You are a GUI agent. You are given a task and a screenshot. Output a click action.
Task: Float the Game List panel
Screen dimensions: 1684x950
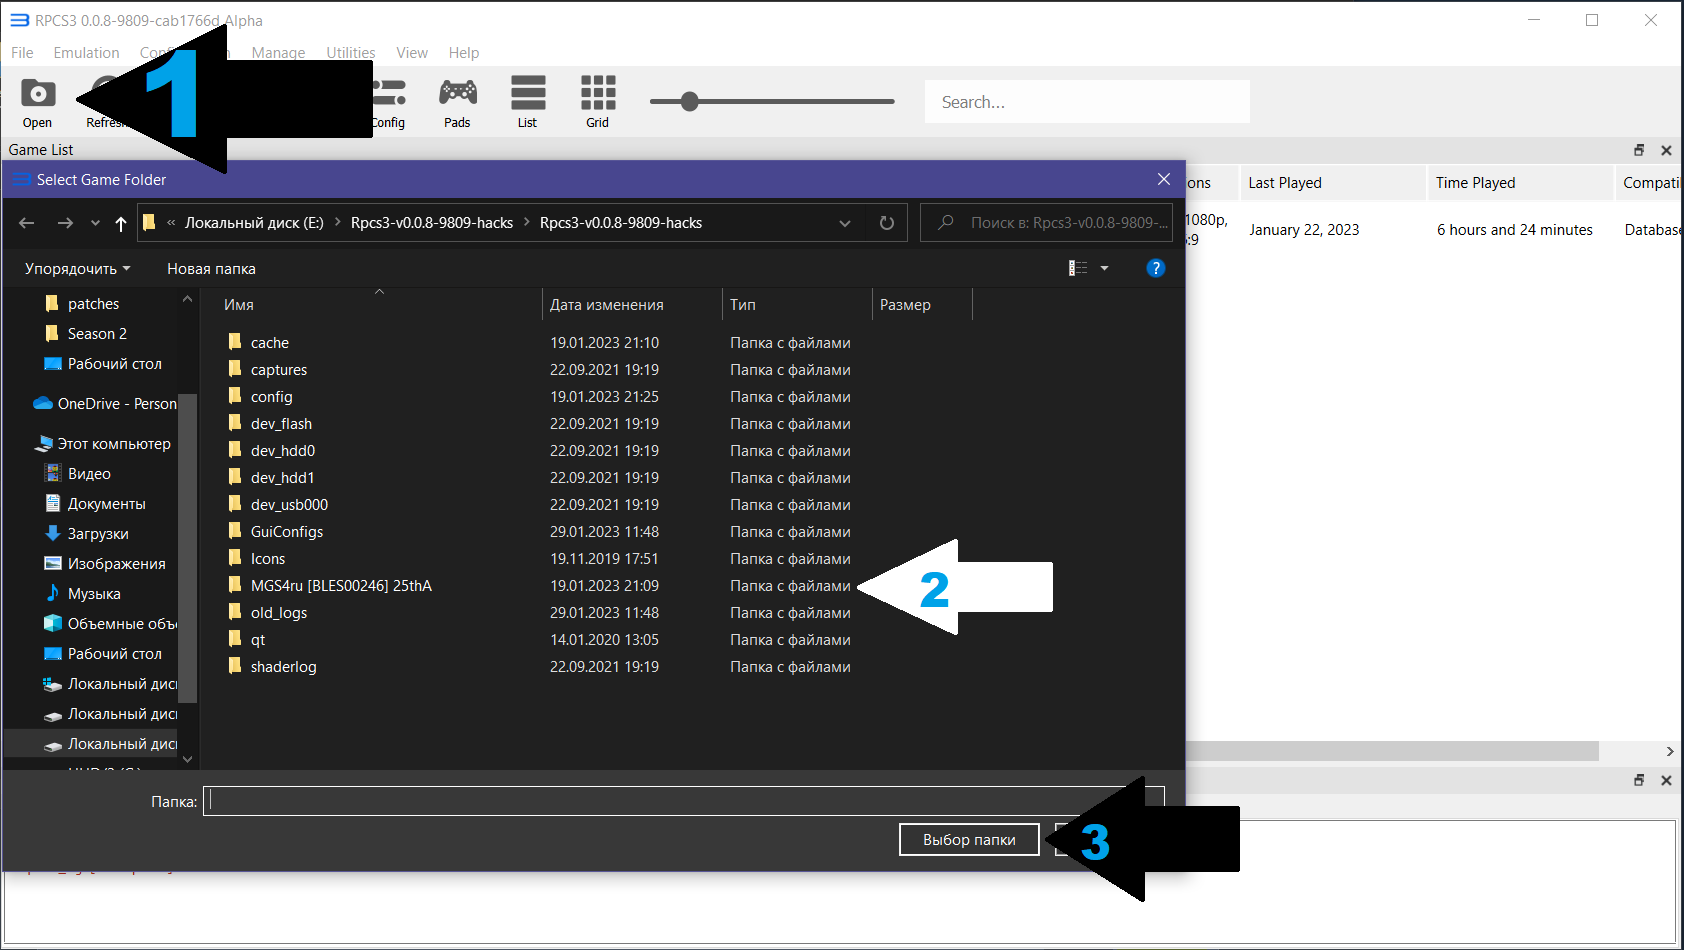1639,150
